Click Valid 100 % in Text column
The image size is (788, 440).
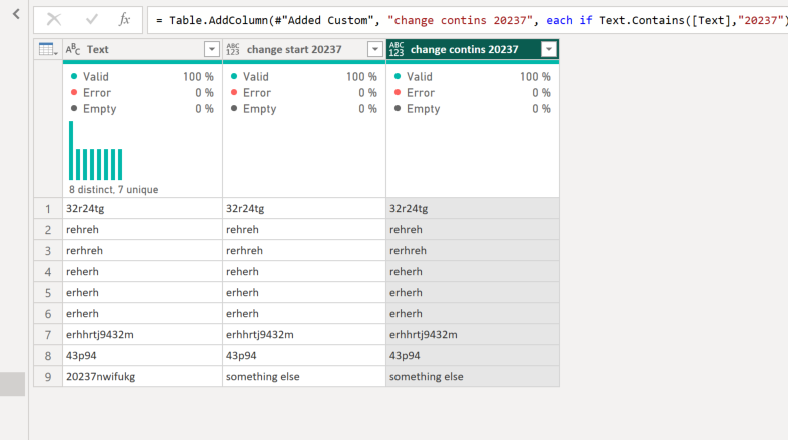click(x=142, y=76)
